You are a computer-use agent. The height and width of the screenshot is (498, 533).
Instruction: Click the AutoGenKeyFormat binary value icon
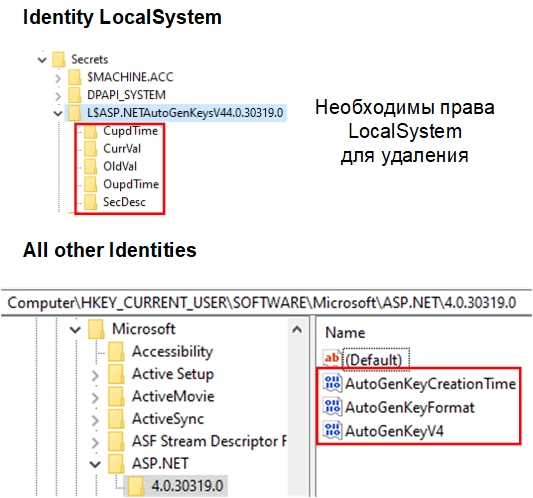tap(332, 407)
